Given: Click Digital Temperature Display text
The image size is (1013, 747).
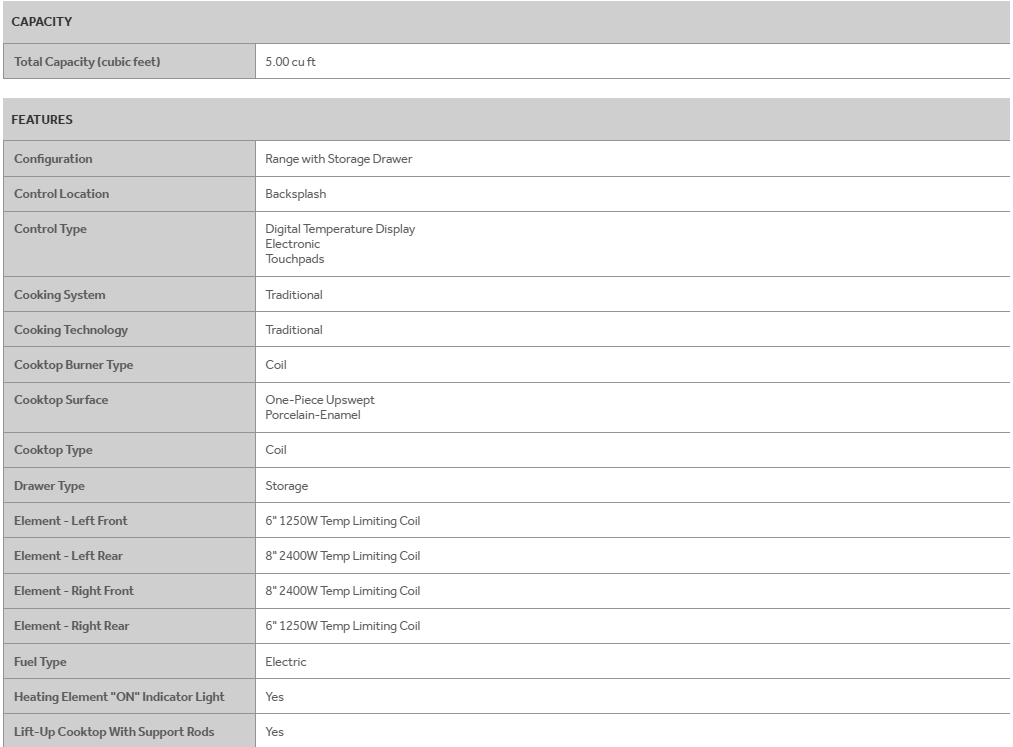Looking at the screenshot, I should (340, 229).
